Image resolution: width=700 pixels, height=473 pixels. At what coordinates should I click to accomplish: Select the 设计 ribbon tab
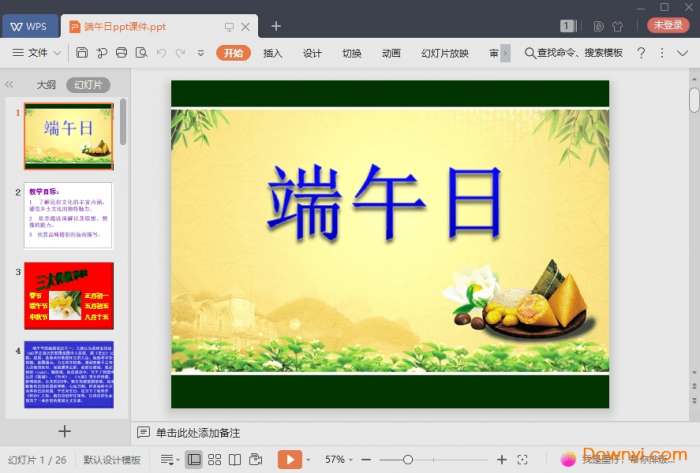[x=312, y=53]
